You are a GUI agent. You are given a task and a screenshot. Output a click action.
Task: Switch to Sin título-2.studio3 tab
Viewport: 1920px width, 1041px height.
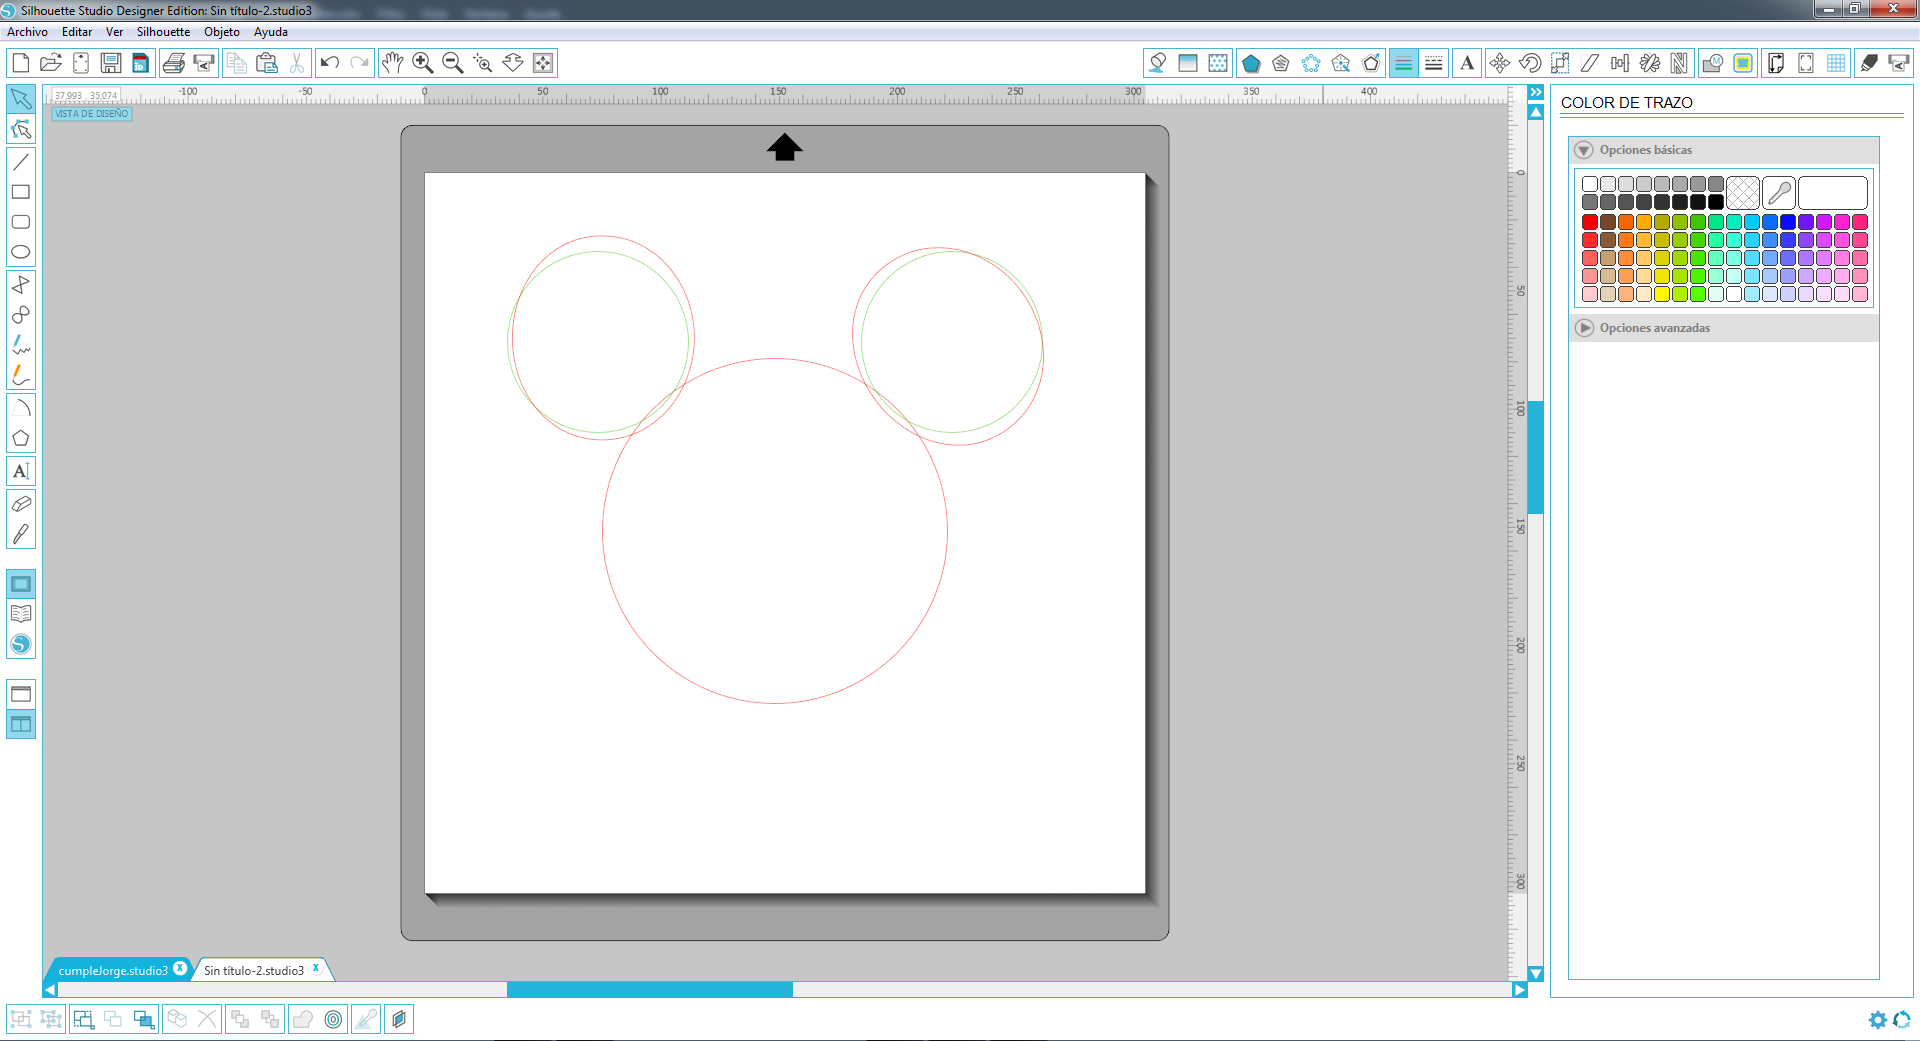tap(254, 970)
